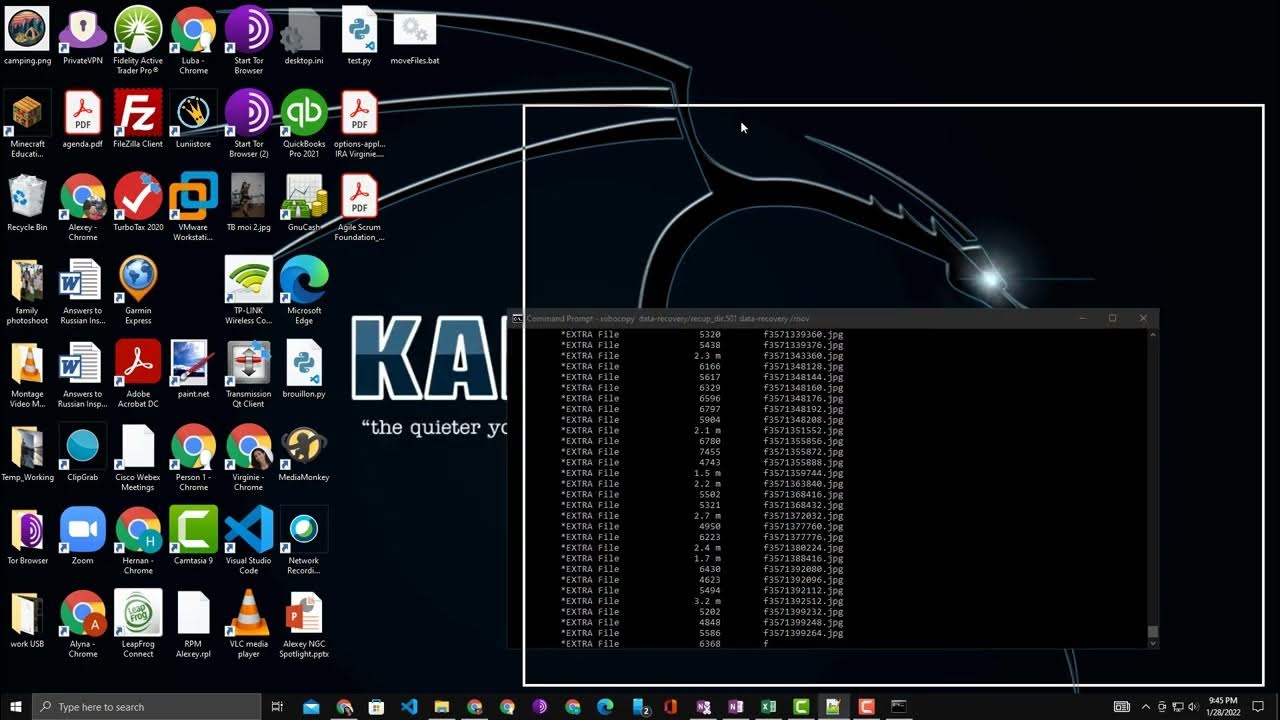Image resolution: width=1280 pixels, height=720 pixels.
Task: Launch GnuCash desktop shortcut
Action: point(303,203)
